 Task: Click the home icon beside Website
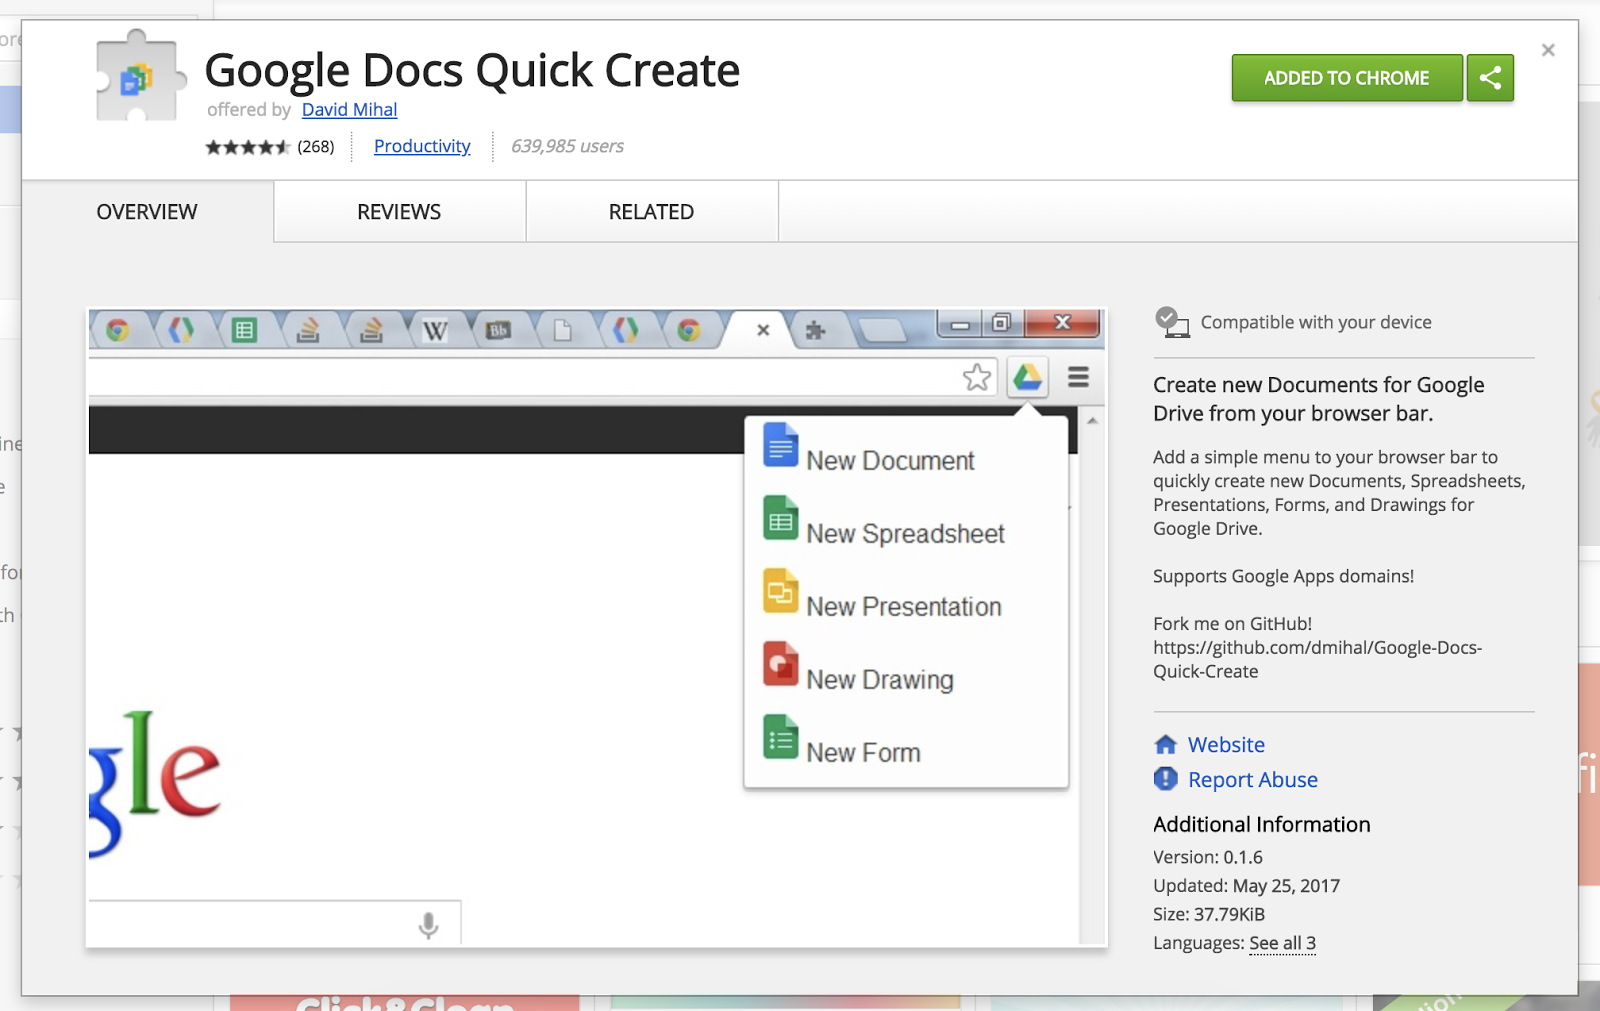tap(1166, 745)
